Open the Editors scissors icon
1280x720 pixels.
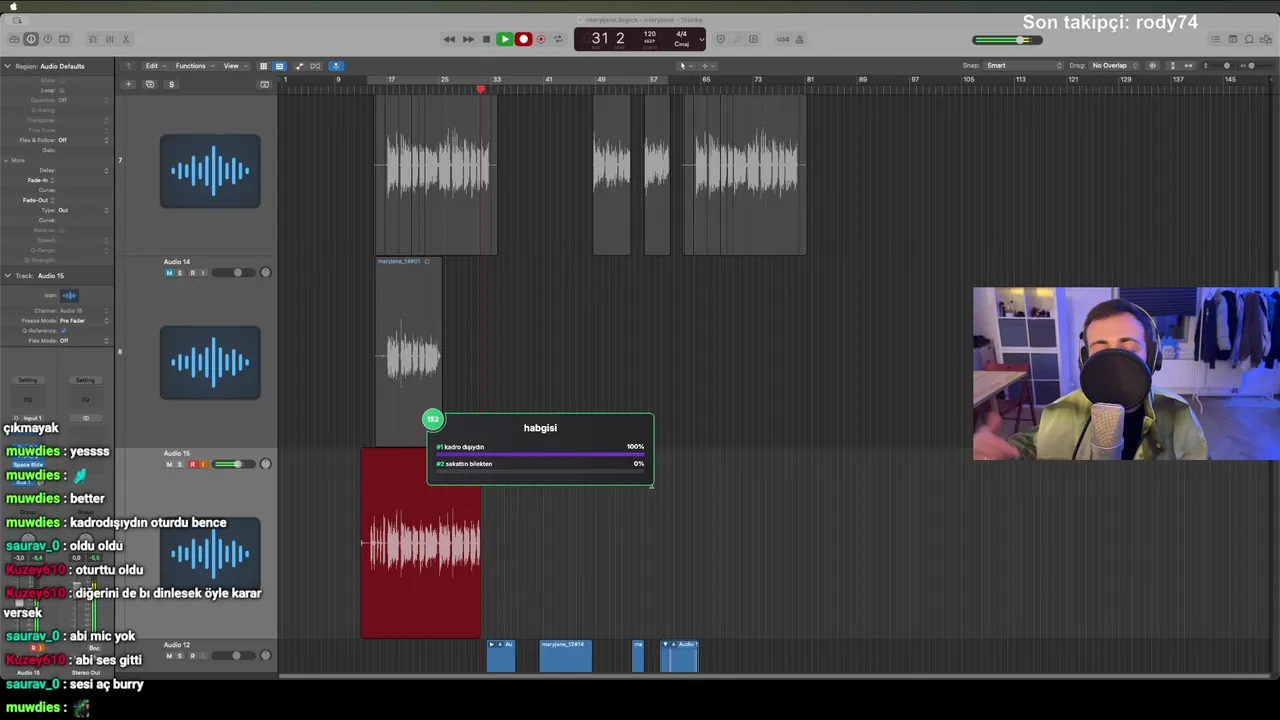pos(125,39)
